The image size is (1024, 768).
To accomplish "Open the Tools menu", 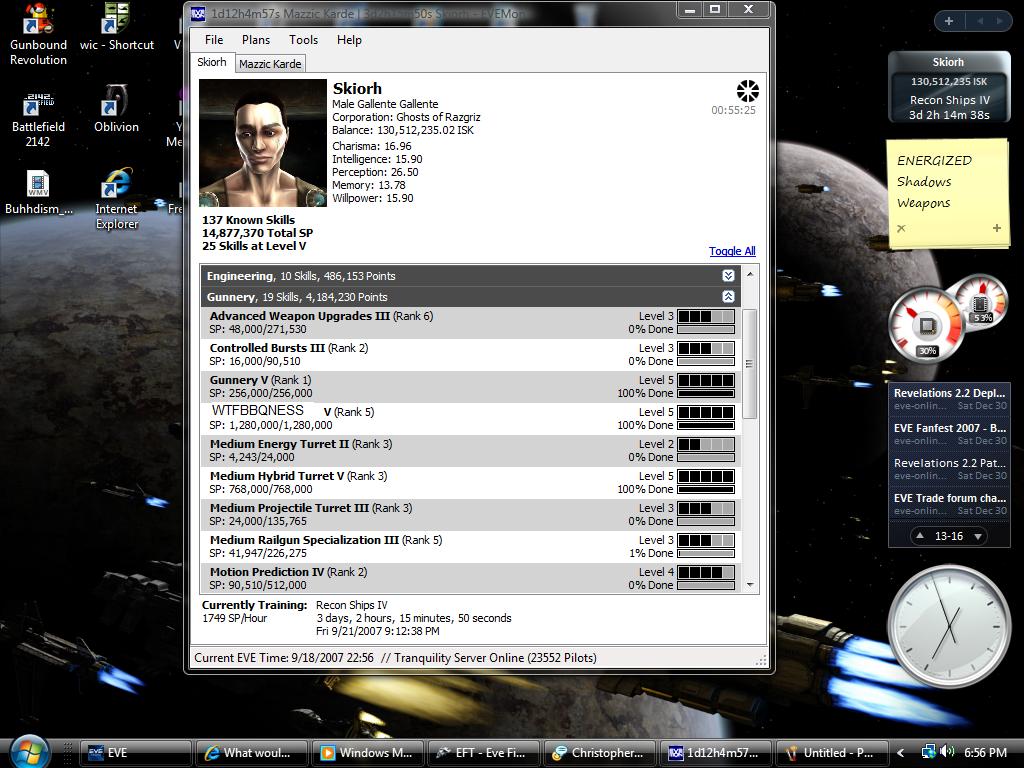I will [303, 40].
